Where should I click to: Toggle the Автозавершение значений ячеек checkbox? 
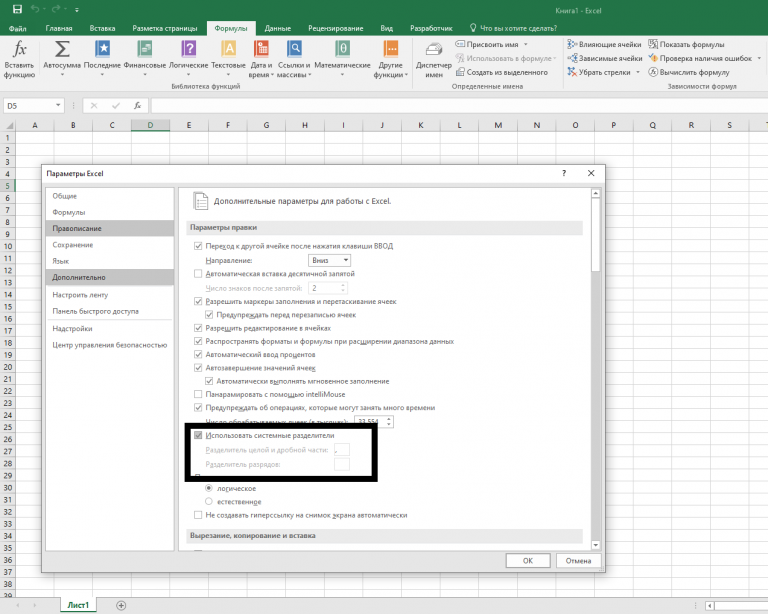click(x=198, y=367)
